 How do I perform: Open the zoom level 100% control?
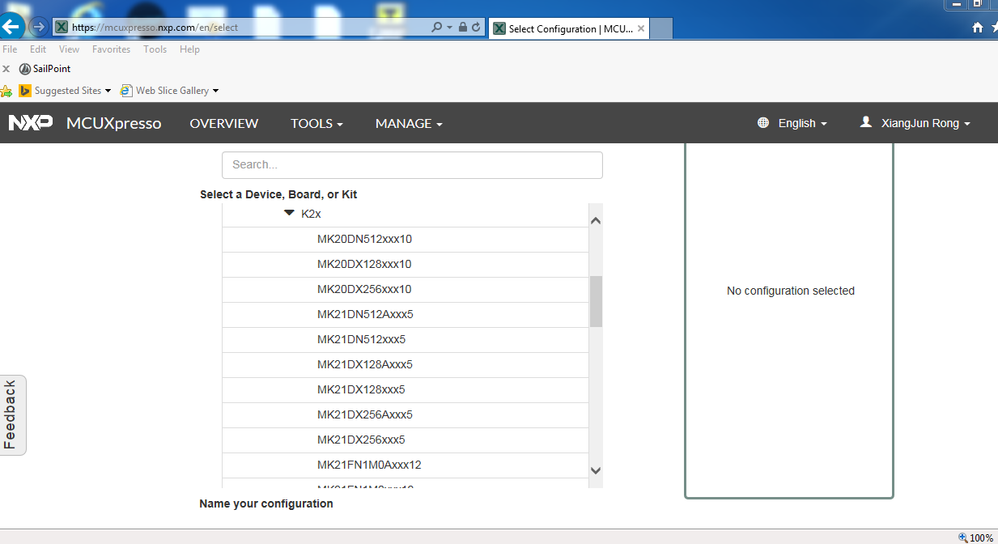[x=976, y=538]
